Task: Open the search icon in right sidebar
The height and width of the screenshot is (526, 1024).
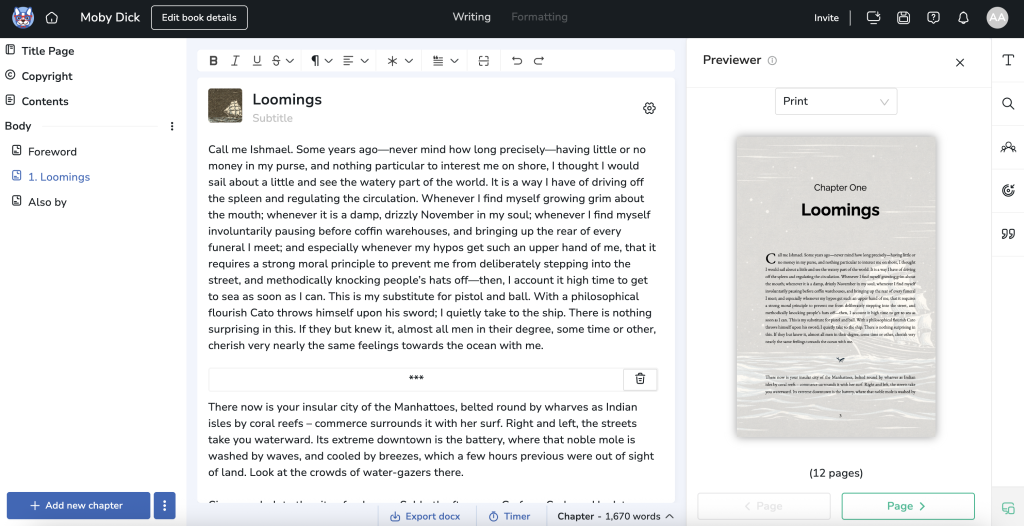Action: click(x=1007, y=103)
